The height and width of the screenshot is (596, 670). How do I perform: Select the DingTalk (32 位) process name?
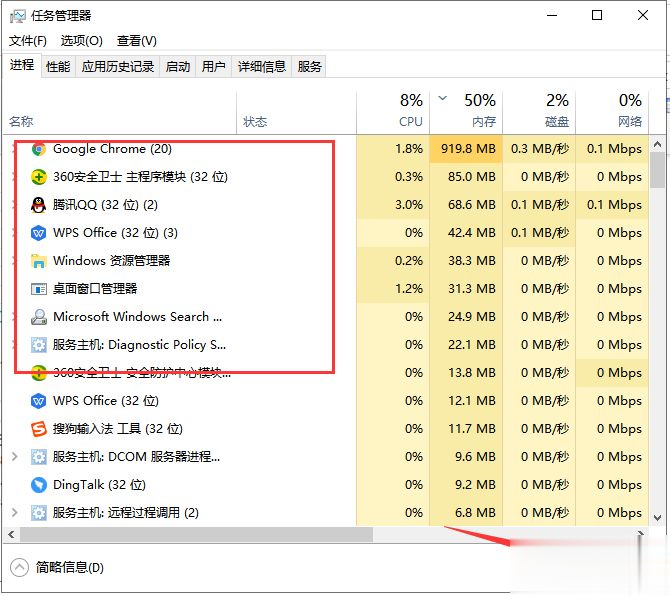pyautogui.click(x=99, y=484)
